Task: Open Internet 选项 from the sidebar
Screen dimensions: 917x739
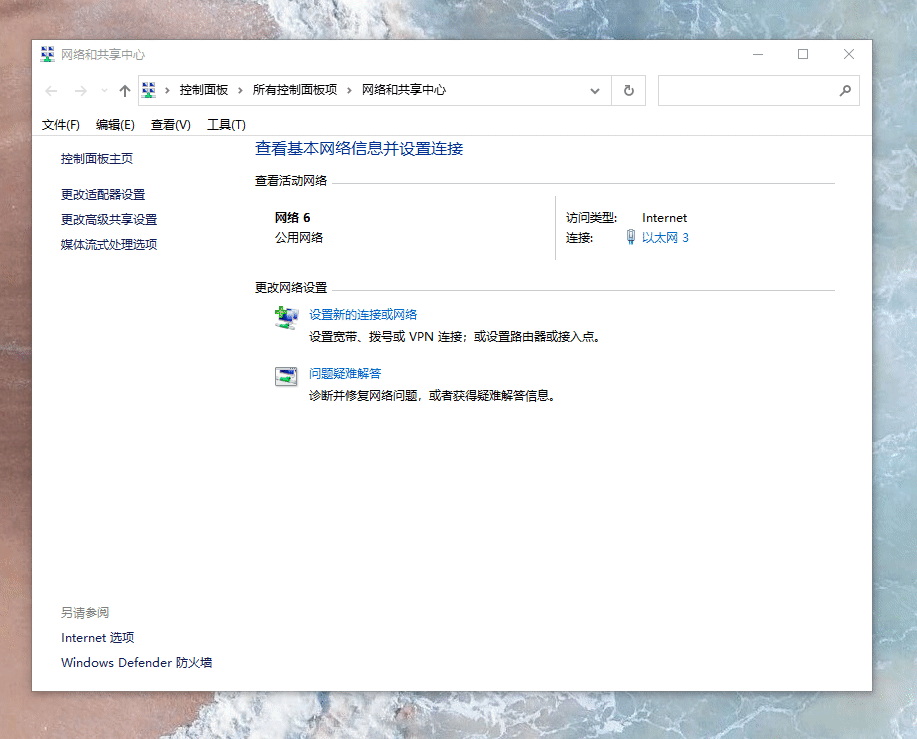Action: [97, 637]
